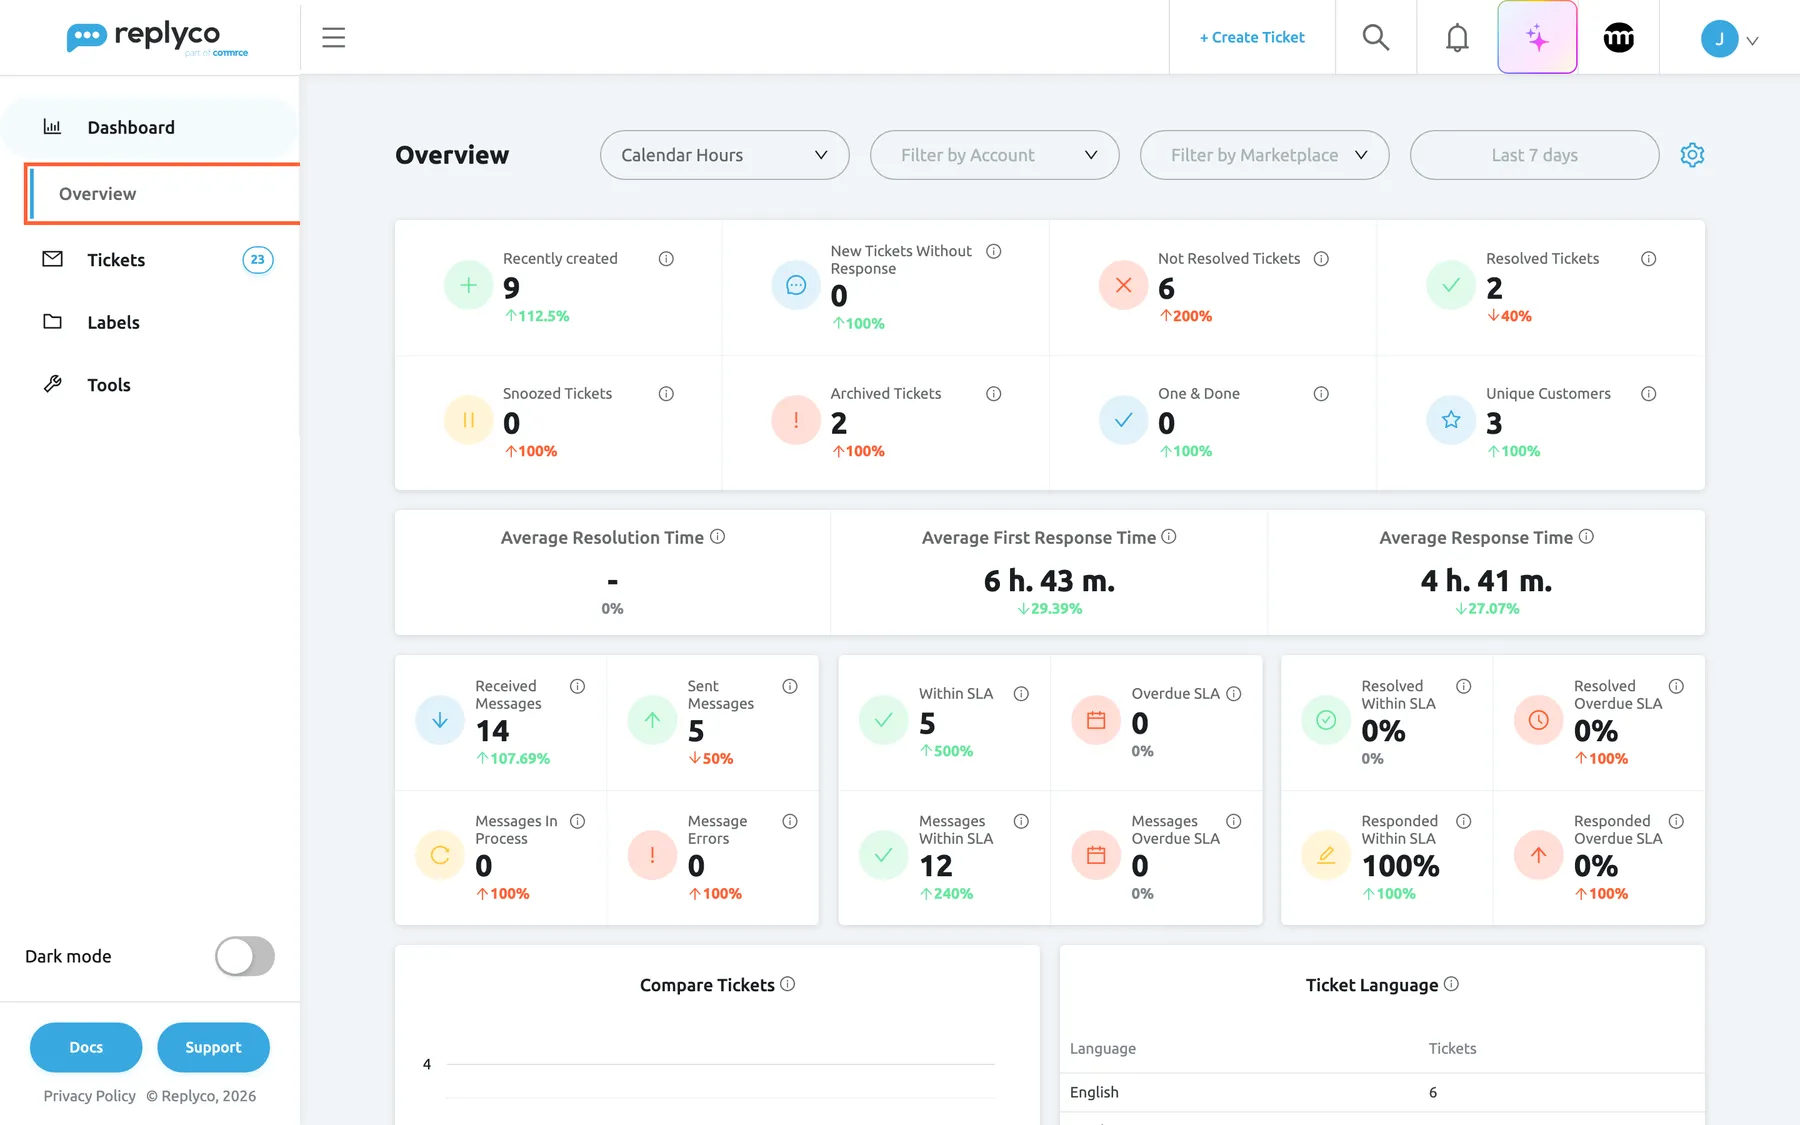The height and width of the screenshot is (1125, 1800).
Task: Show info for Compare Tickets chart
Action: (787, 984)
